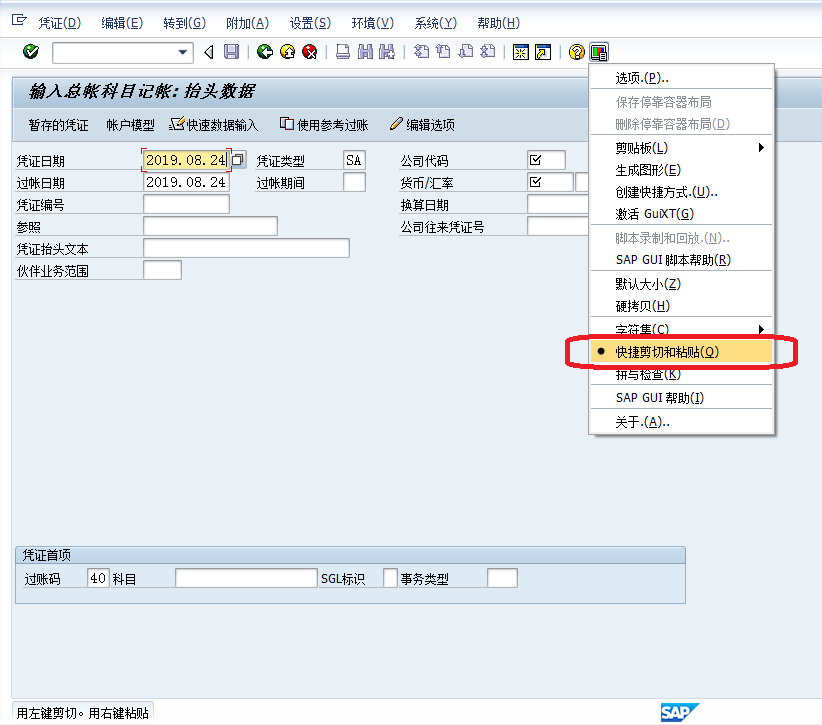The width and height of the screenshot is (822, 725).
Task: Click the Generate Shortcut icon
Action: coord(543,52)
